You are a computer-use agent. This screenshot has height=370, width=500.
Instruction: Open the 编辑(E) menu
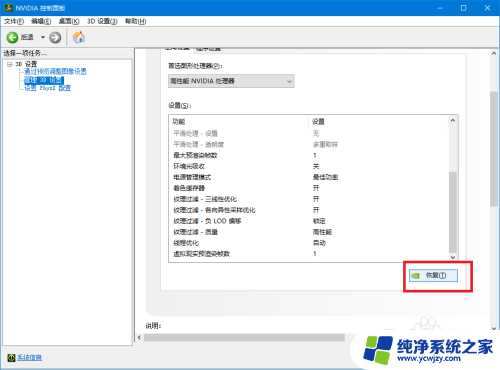pos(41,21)
